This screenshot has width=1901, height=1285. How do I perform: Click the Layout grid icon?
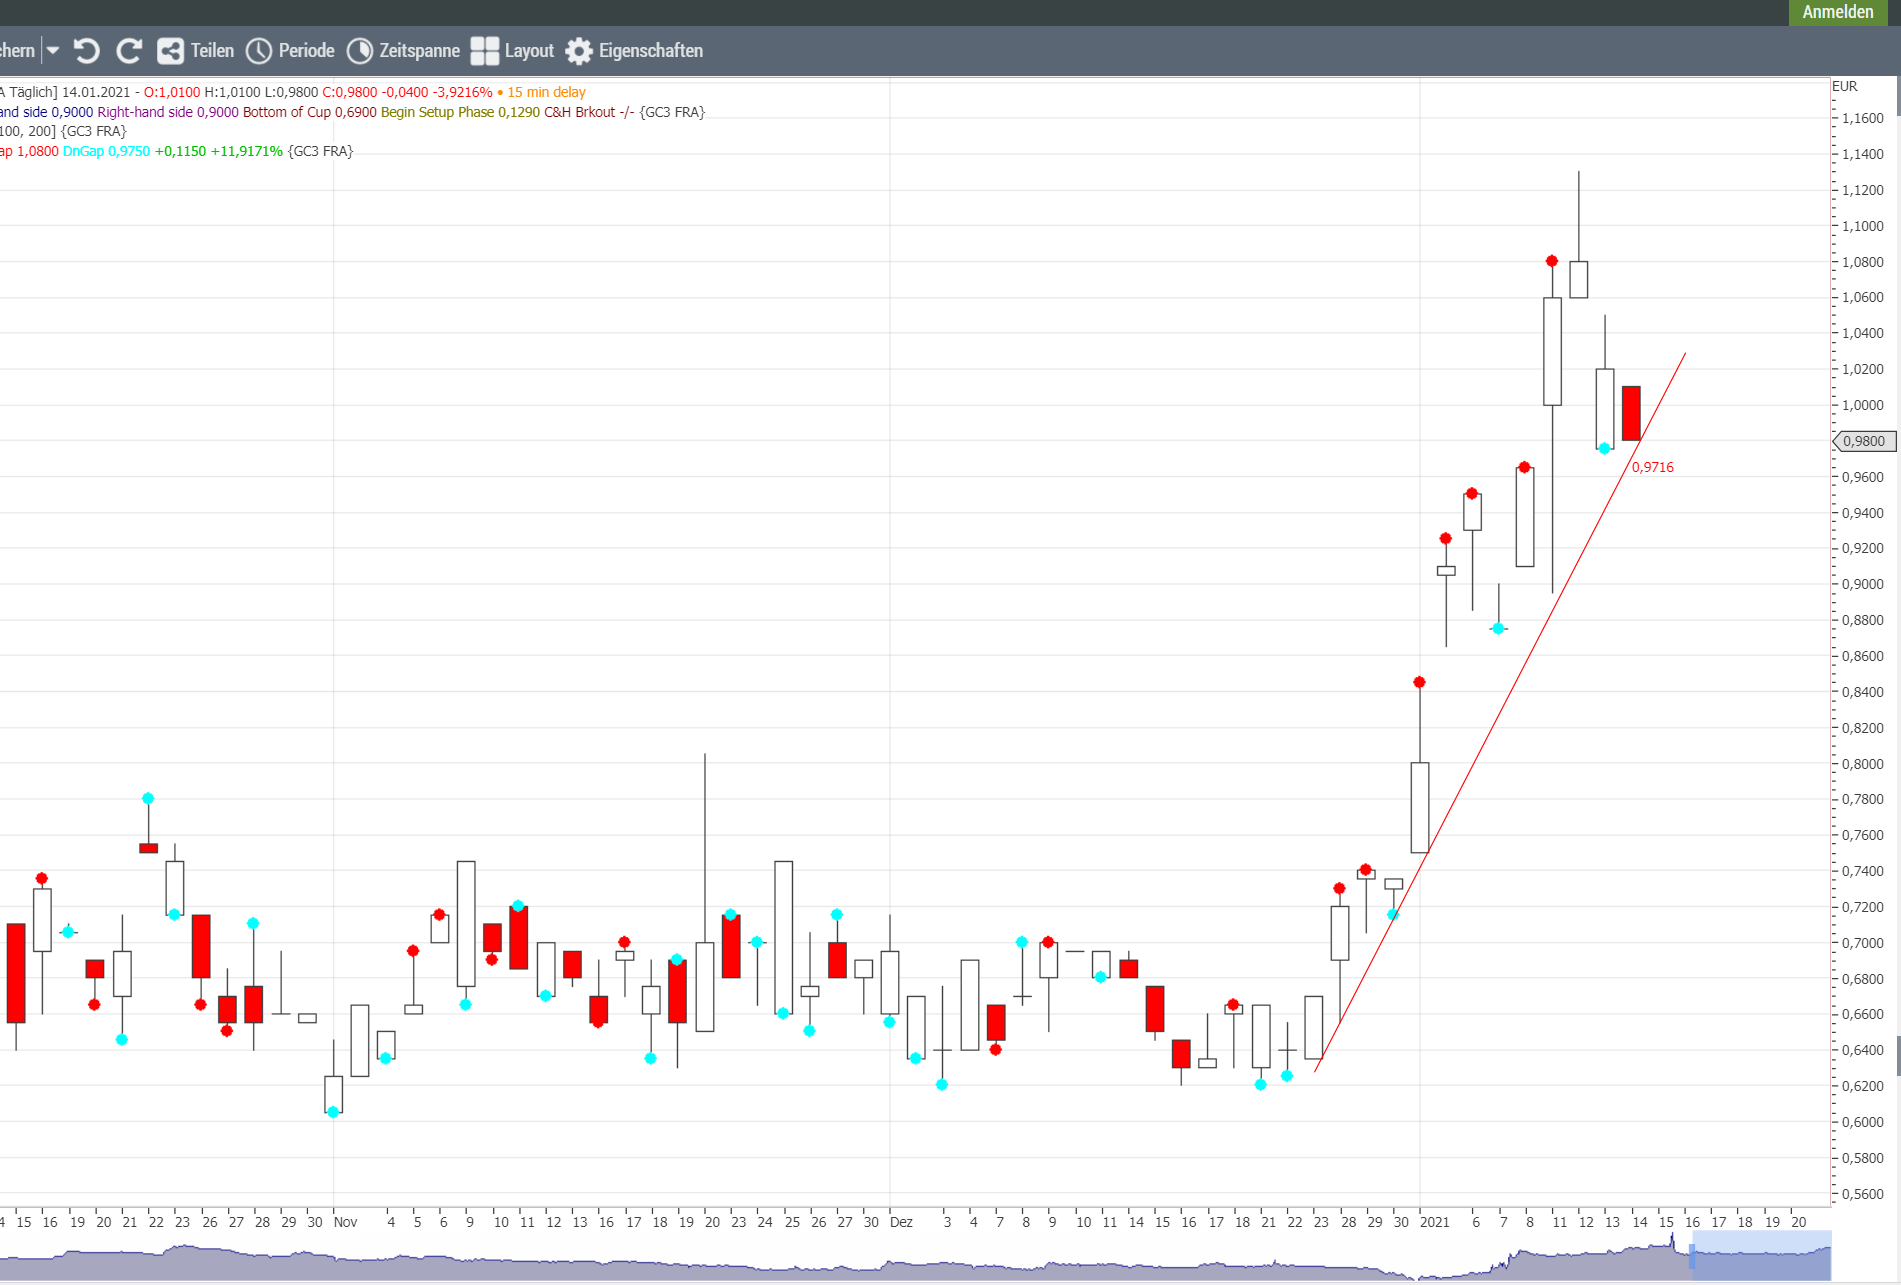[x=485, y=51]
